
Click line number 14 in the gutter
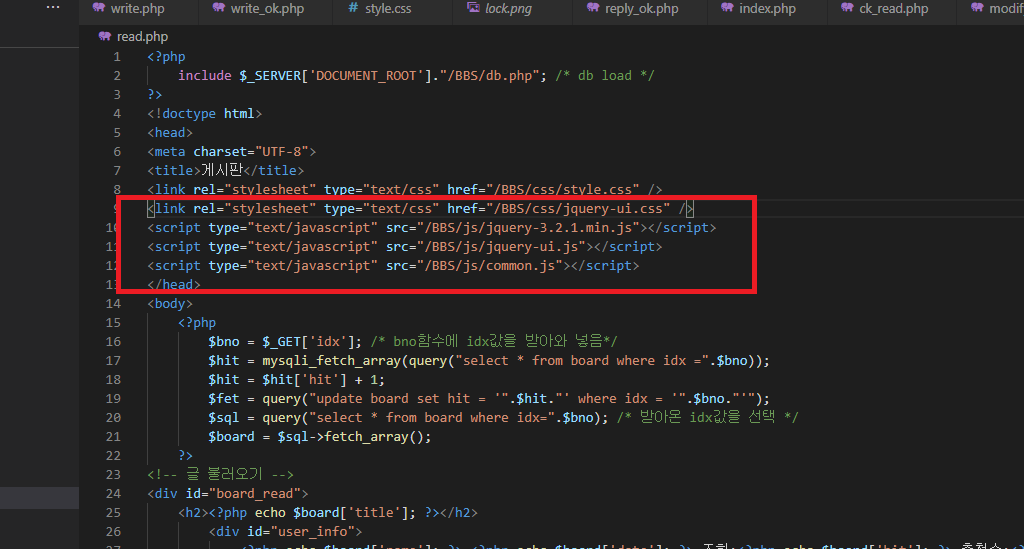[x=113, y=304]
